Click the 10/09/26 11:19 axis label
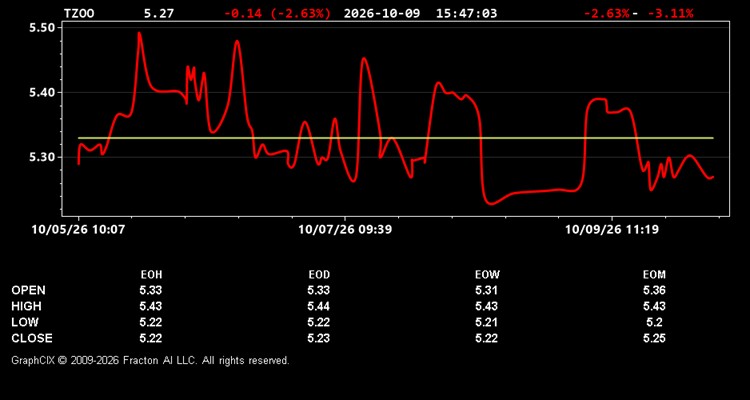 [612, 230]
